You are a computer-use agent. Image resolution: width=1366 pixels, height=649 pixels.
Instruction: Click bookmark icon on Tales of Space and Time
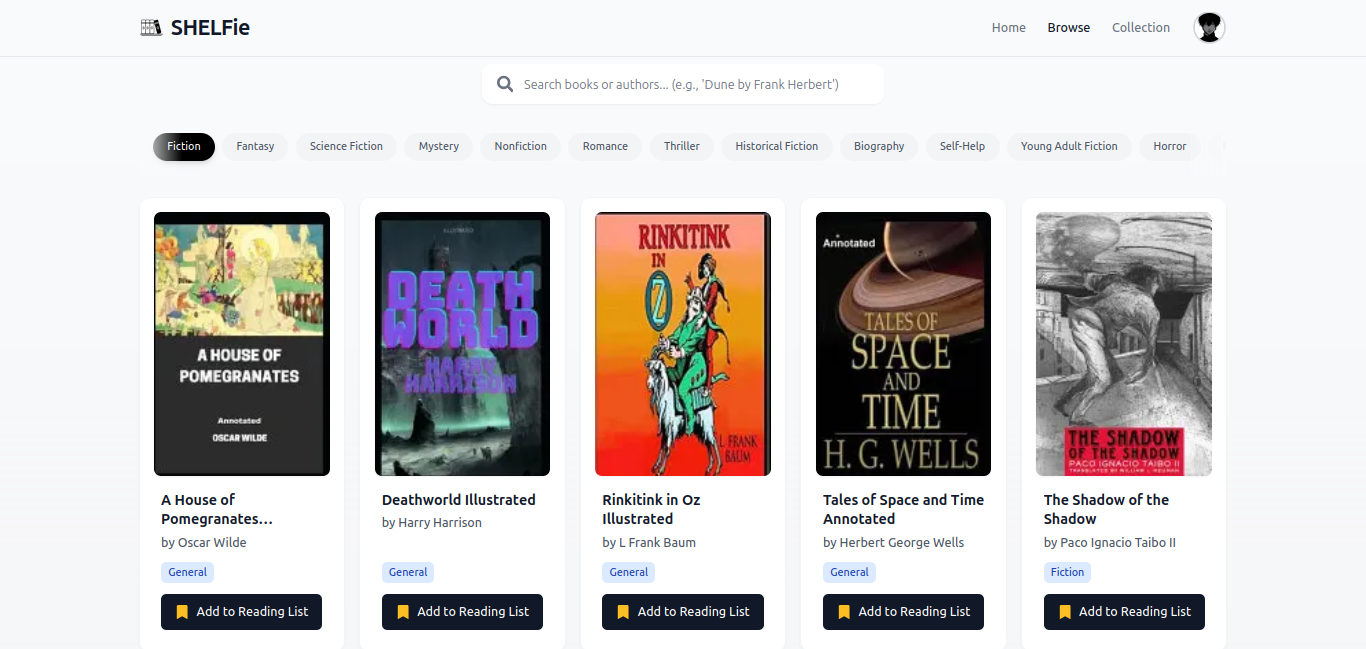844,612
